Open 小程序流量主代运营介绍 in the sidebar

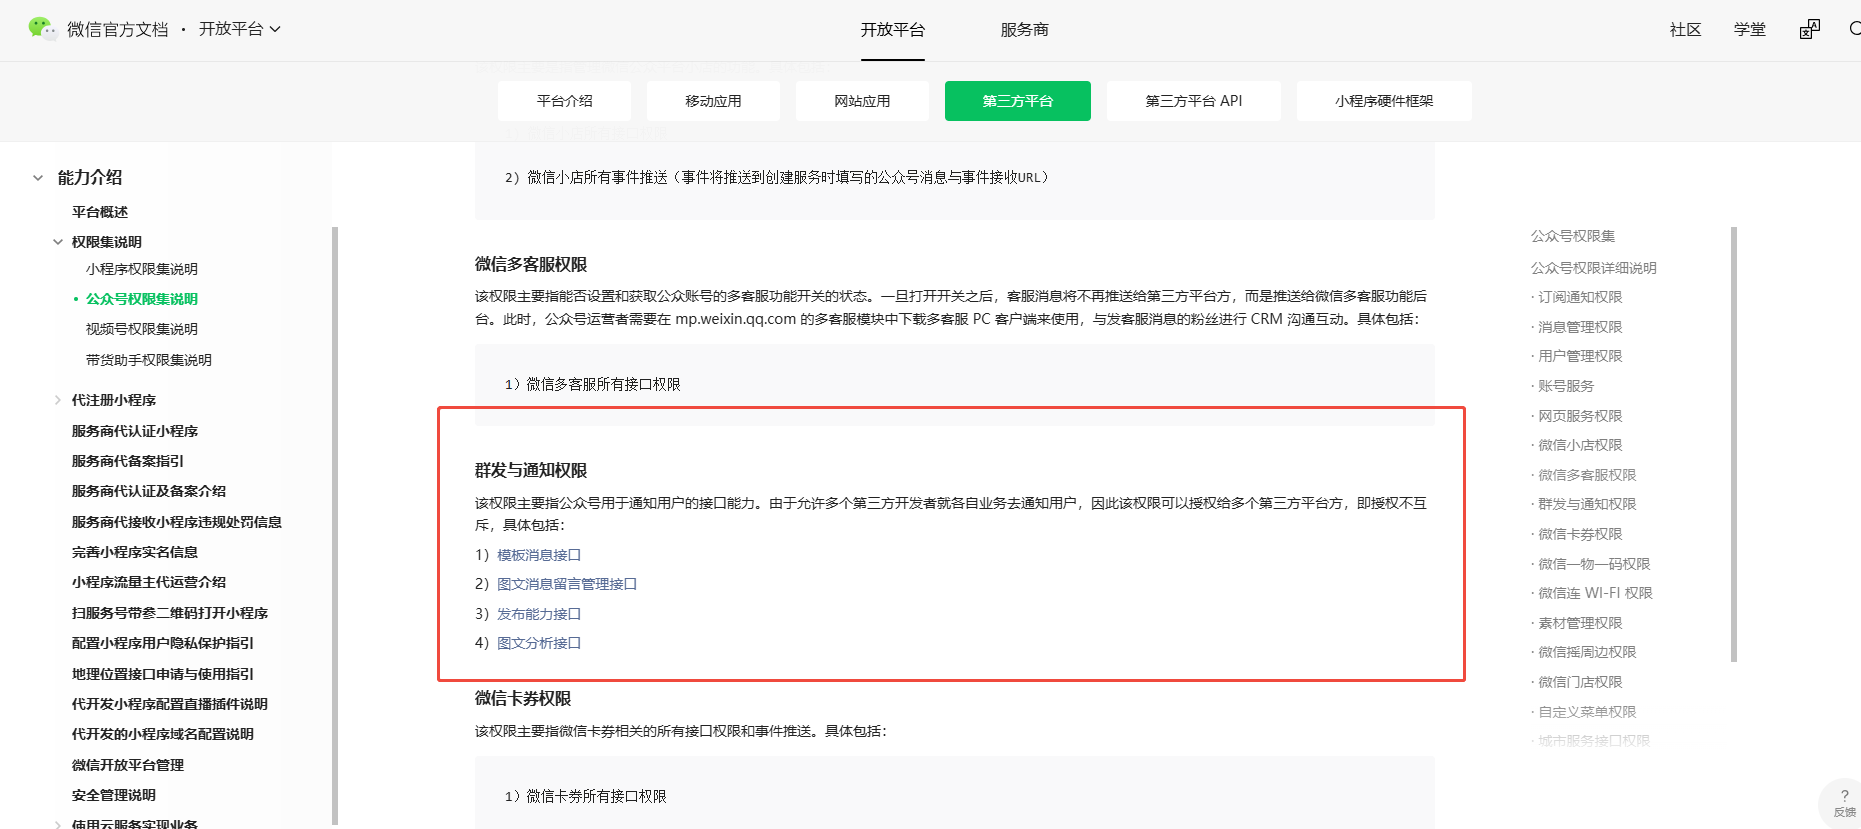tap(149, 582)
